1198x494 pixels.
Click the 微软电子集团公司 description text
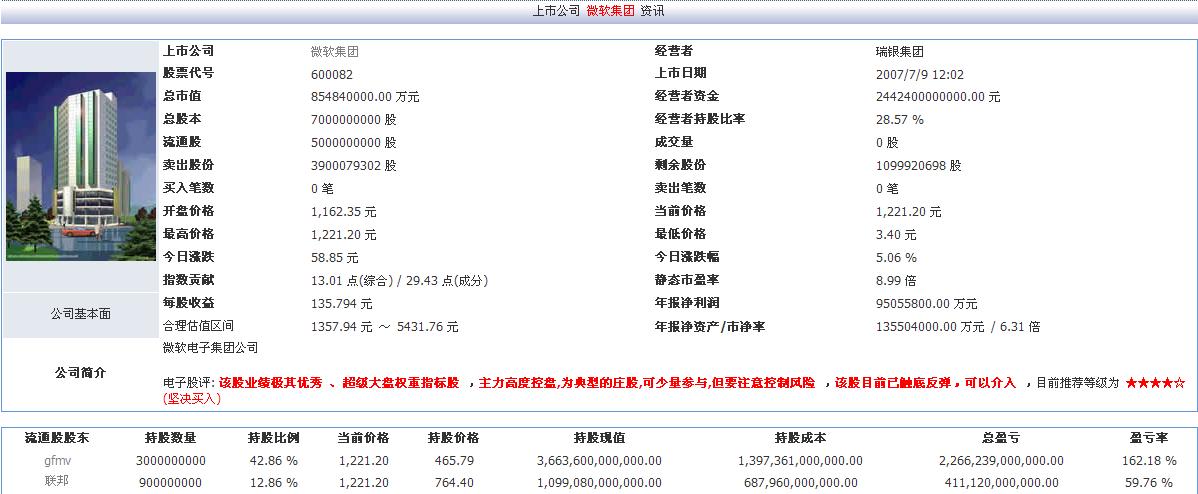(x=211, y=348)
